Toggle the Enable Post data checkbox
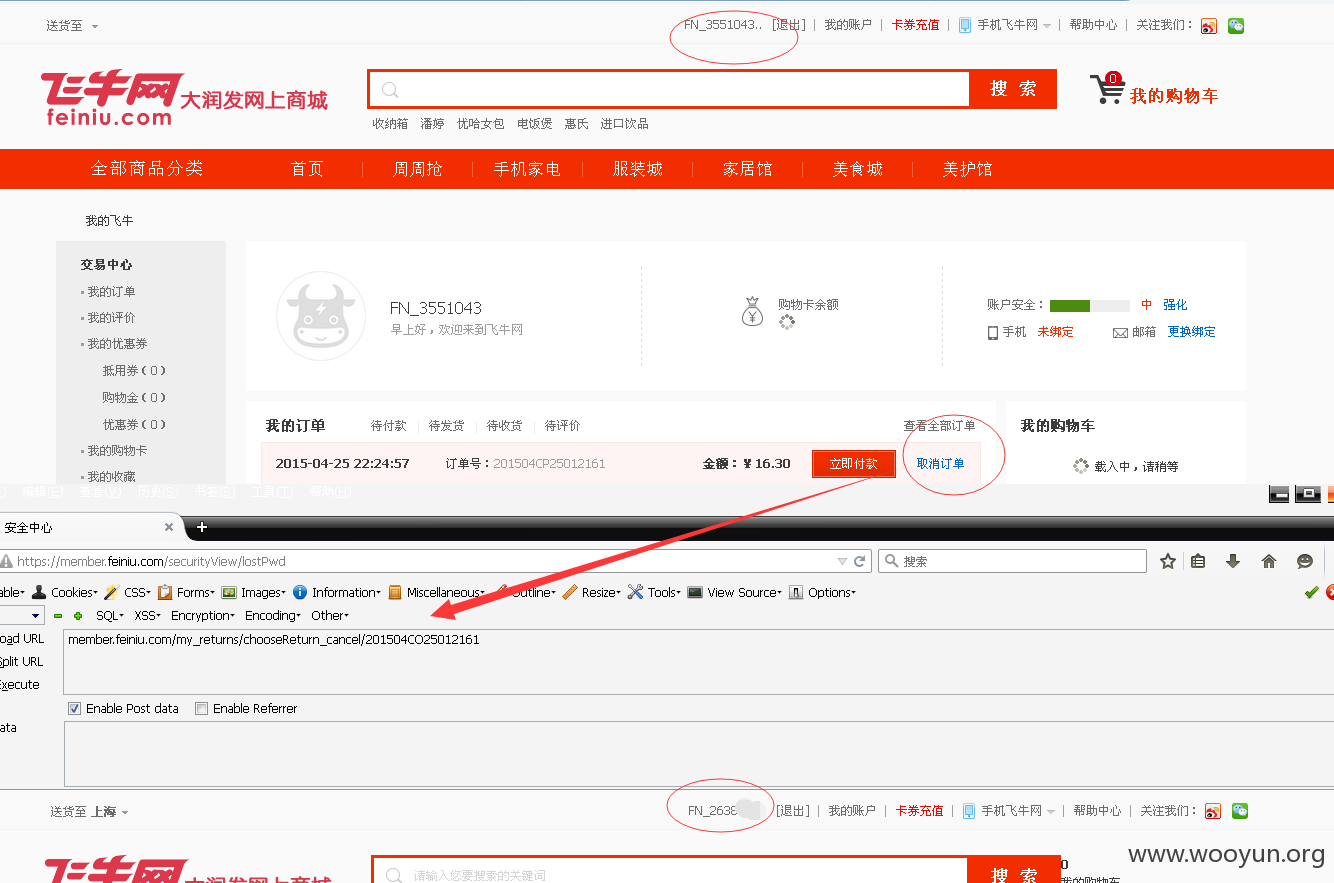The image size is (1334, 883). [x=74, y=708]
